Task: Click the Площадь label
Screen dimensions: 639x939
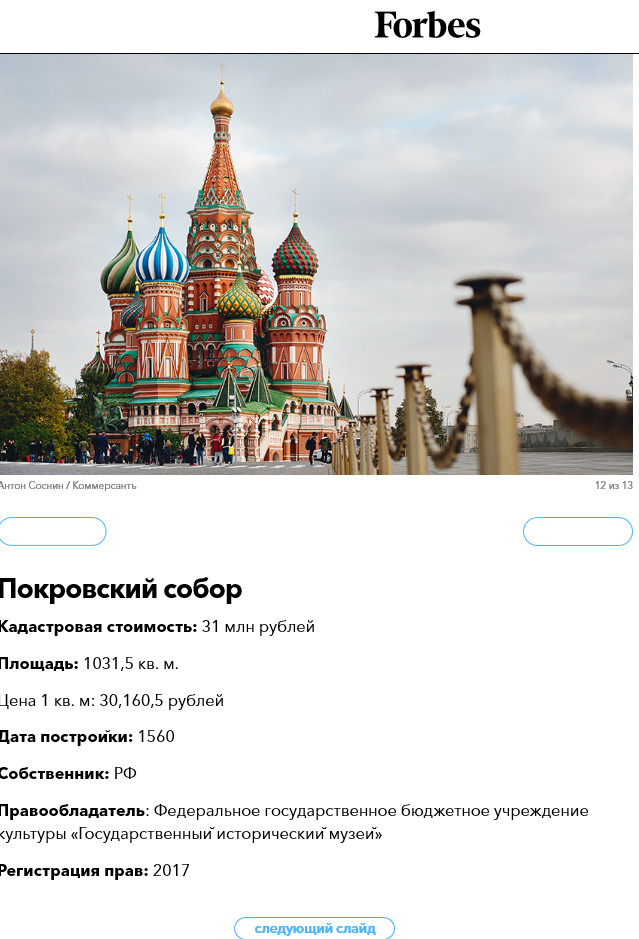Action: click(39, 664)
